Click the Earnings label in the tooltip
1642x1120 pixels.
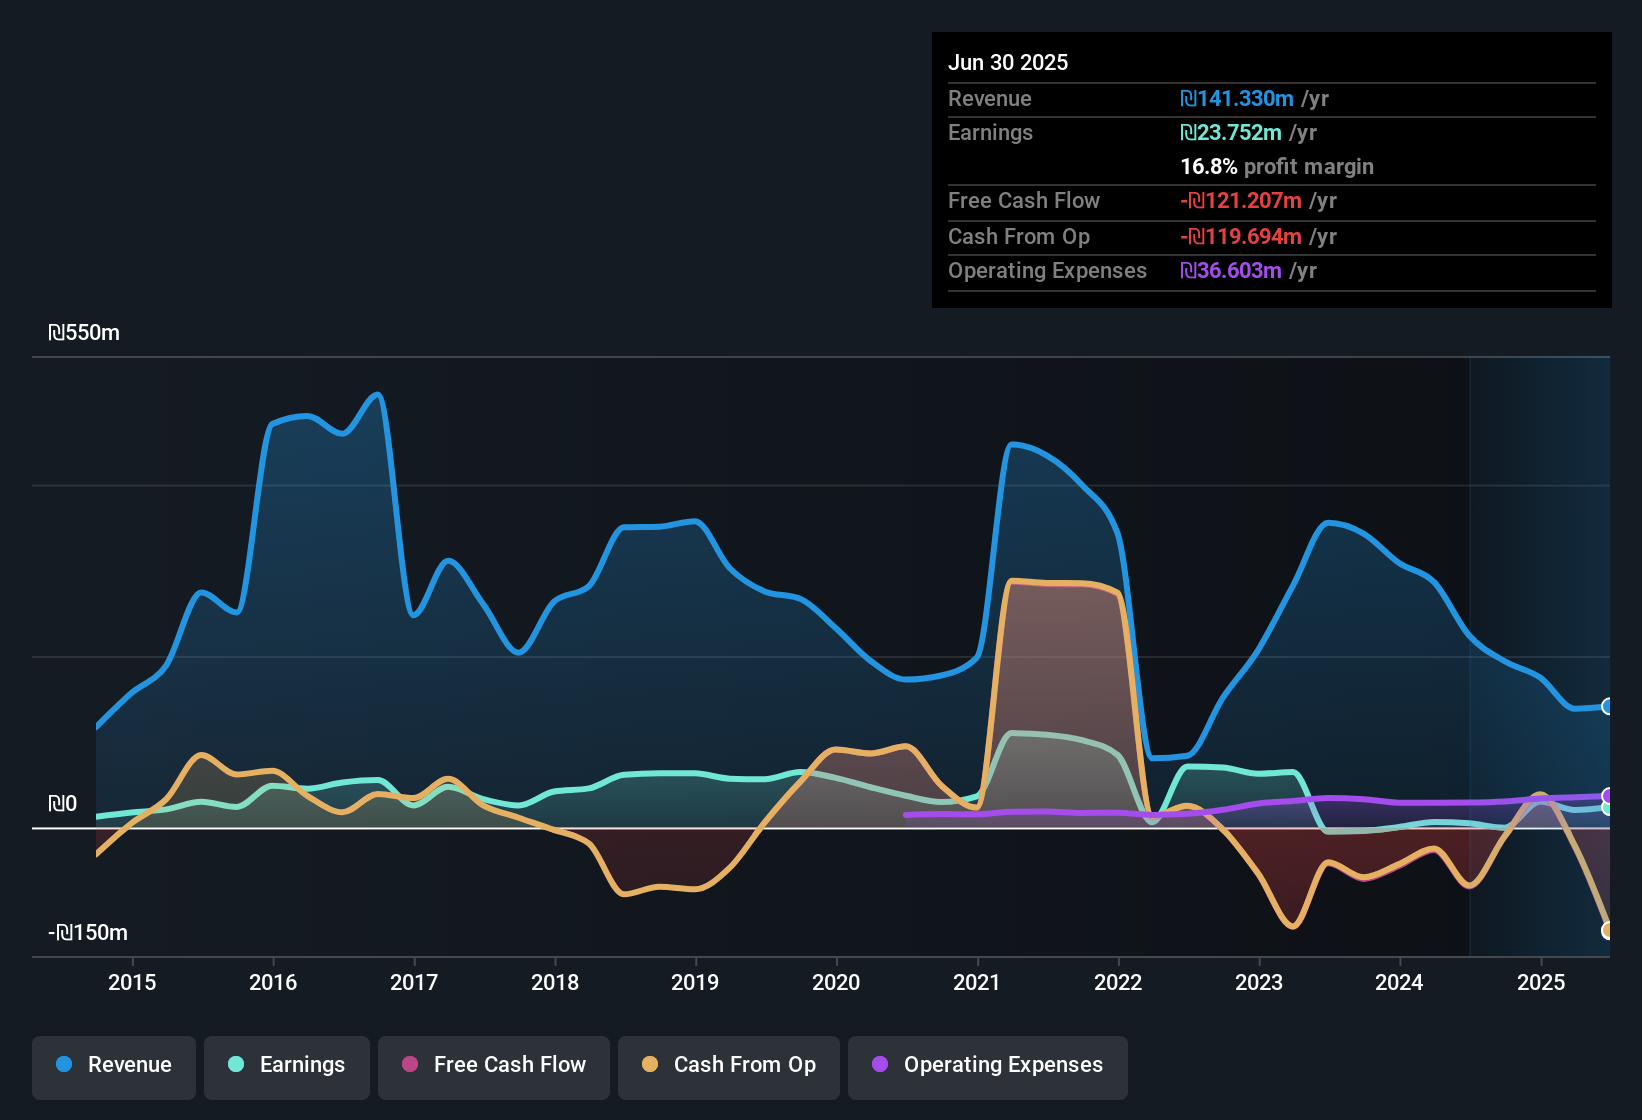(x=990, y=132)
